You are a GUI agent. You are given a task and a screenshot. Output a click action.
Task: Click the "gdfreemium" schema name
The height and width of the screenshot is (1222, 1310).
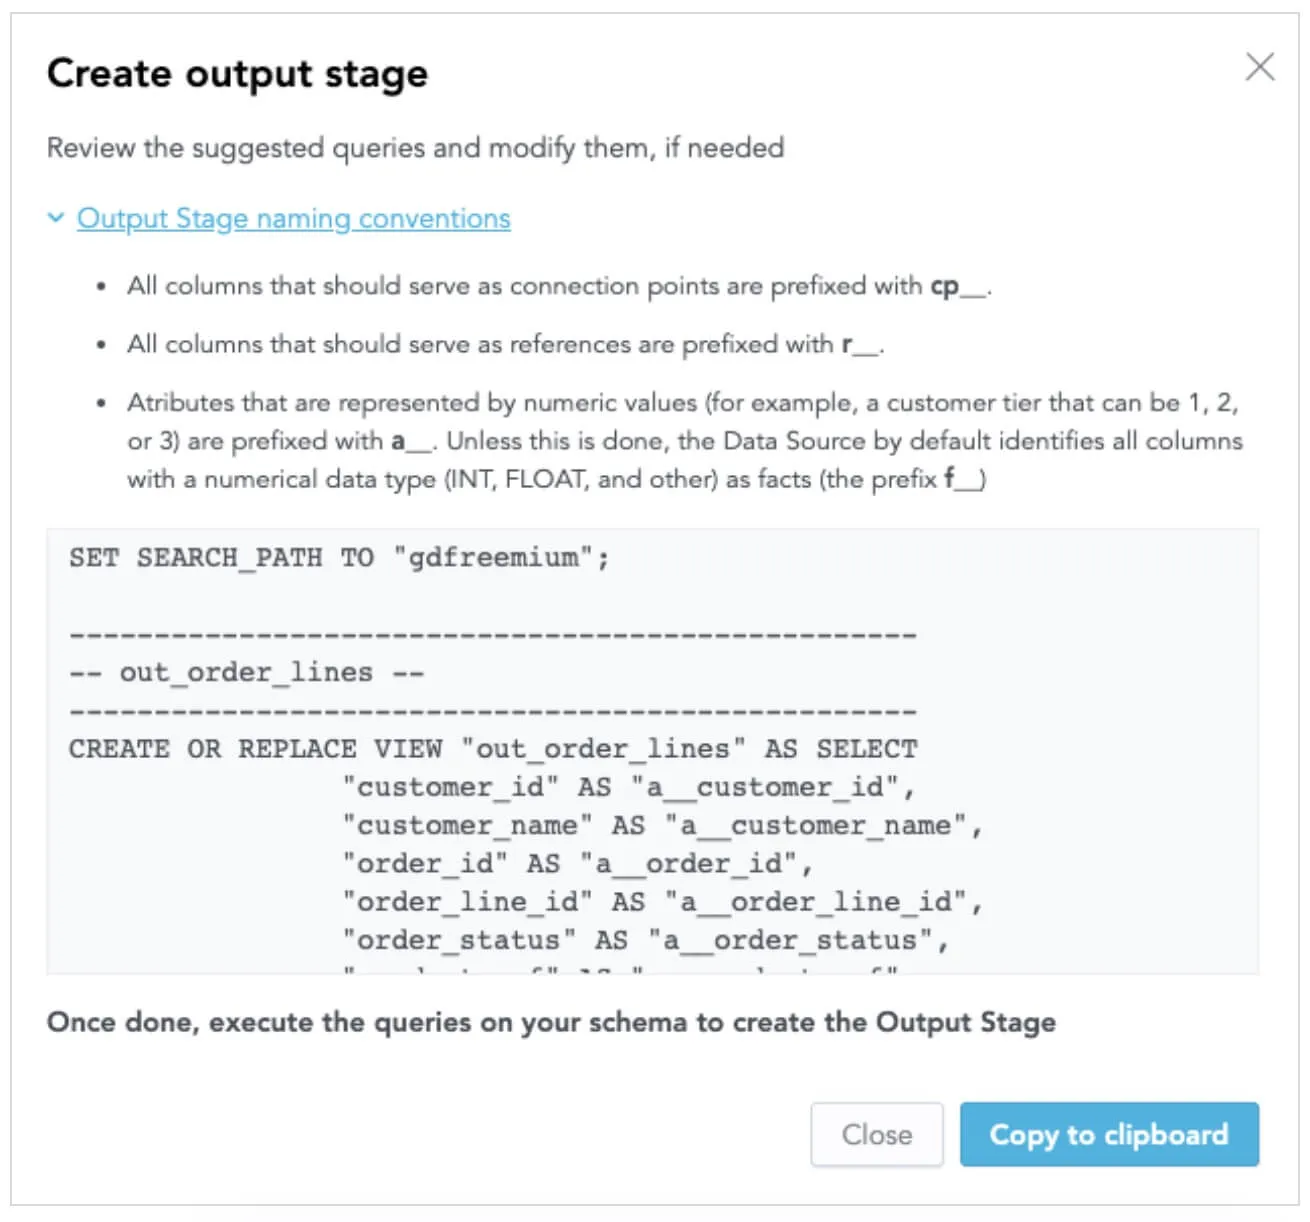point(492,557)
